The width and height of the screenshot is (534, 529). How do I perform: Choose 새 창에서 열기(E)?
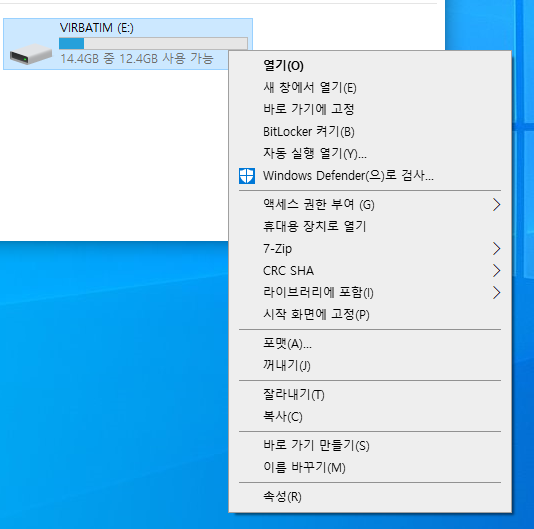tap(370, 88)
